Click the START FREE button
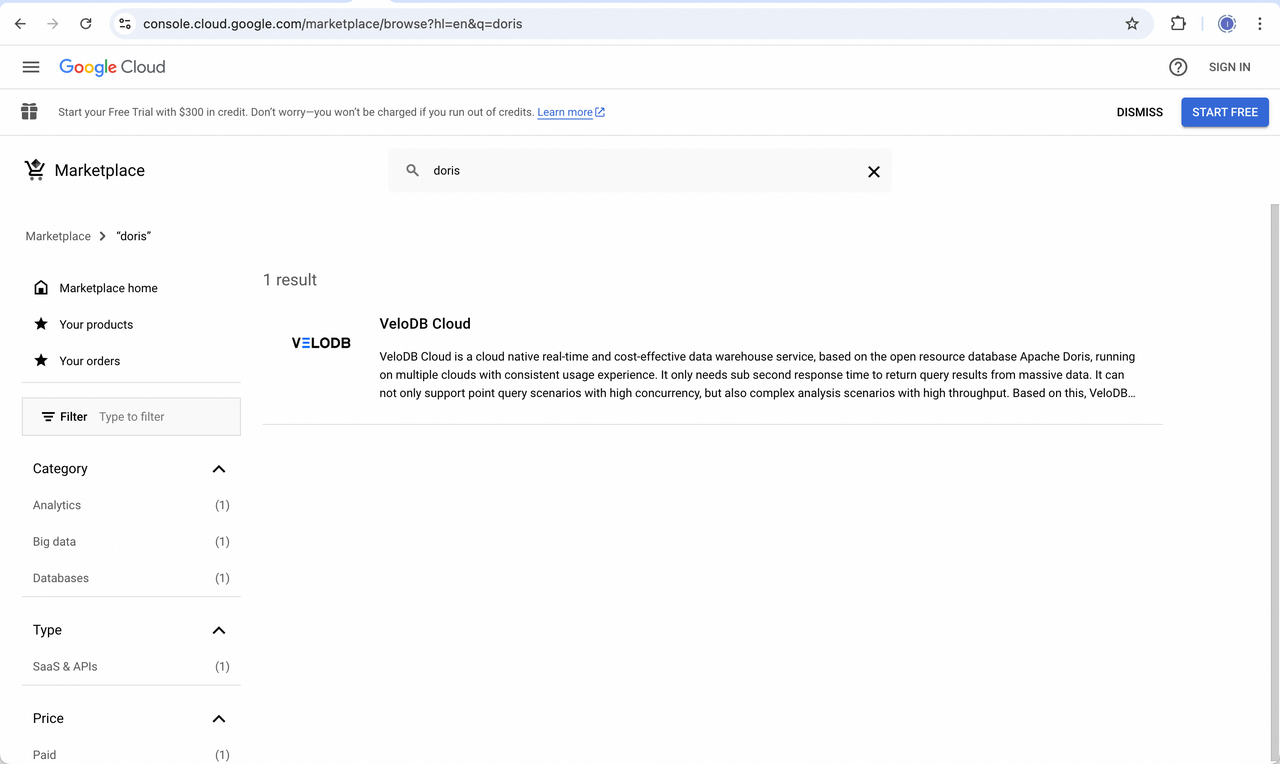 [x=1225, y=112]
